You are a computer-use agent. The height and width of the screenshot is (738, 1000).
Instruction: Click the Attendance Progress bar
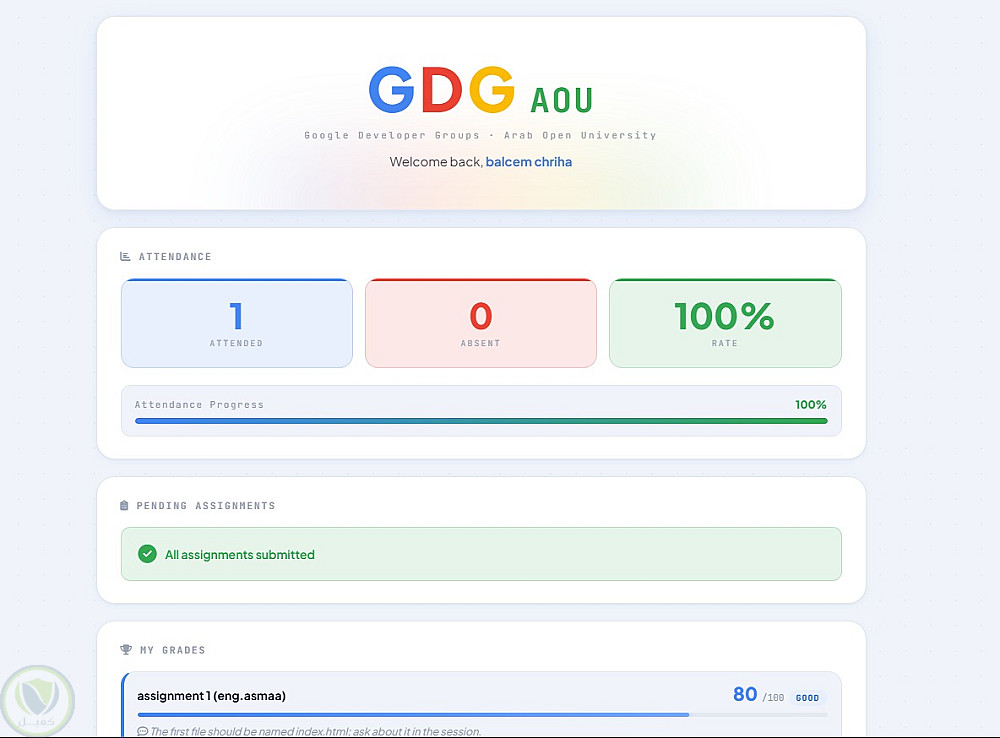(481, 421)
